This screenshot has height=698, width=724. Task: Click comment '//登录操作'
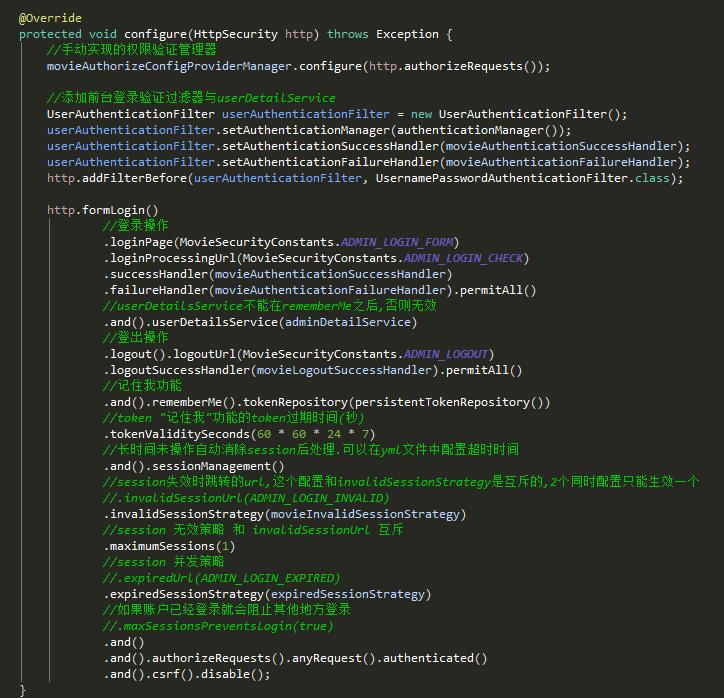point(135,226)
